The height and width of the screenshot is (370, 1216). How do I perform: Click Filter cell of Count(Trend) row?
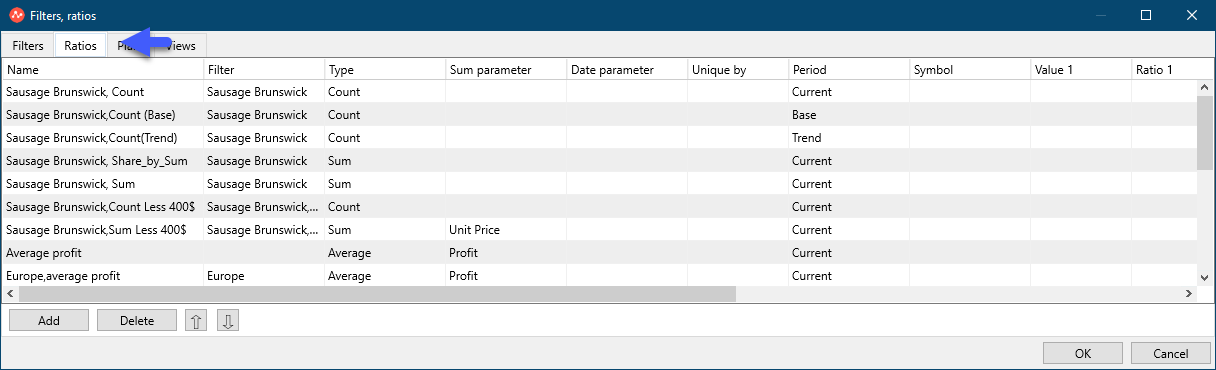coord(264,138)
